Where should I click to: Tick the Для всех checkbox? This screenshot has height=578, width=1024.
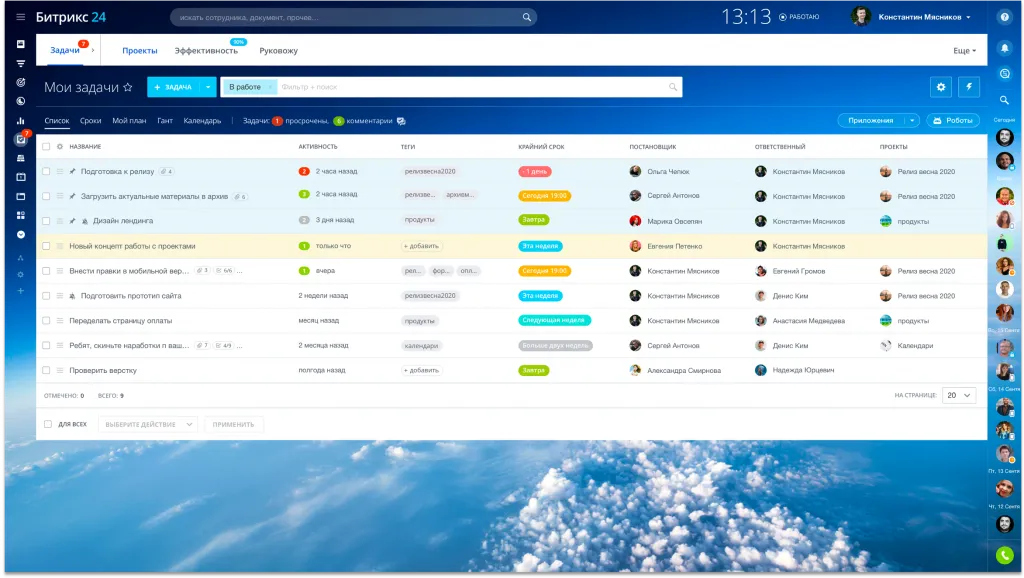click(x=47, y=424)
